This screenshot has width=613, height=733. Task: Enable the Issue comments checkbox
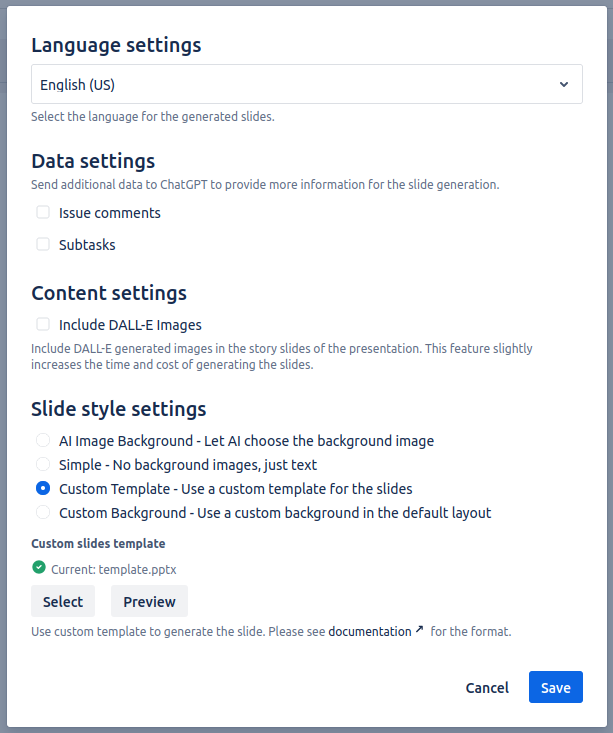(x=43, y=213)
